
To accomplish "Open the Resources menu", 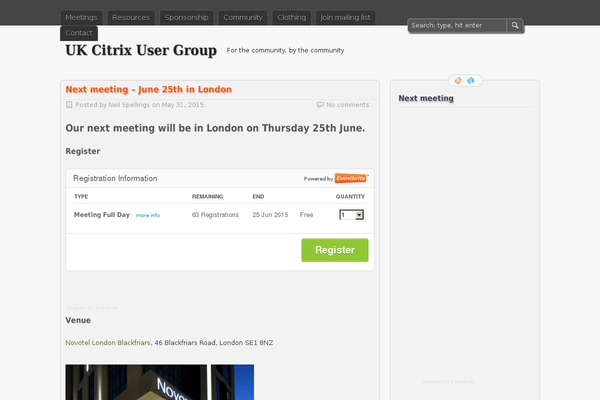I will (x=131, y=17).
